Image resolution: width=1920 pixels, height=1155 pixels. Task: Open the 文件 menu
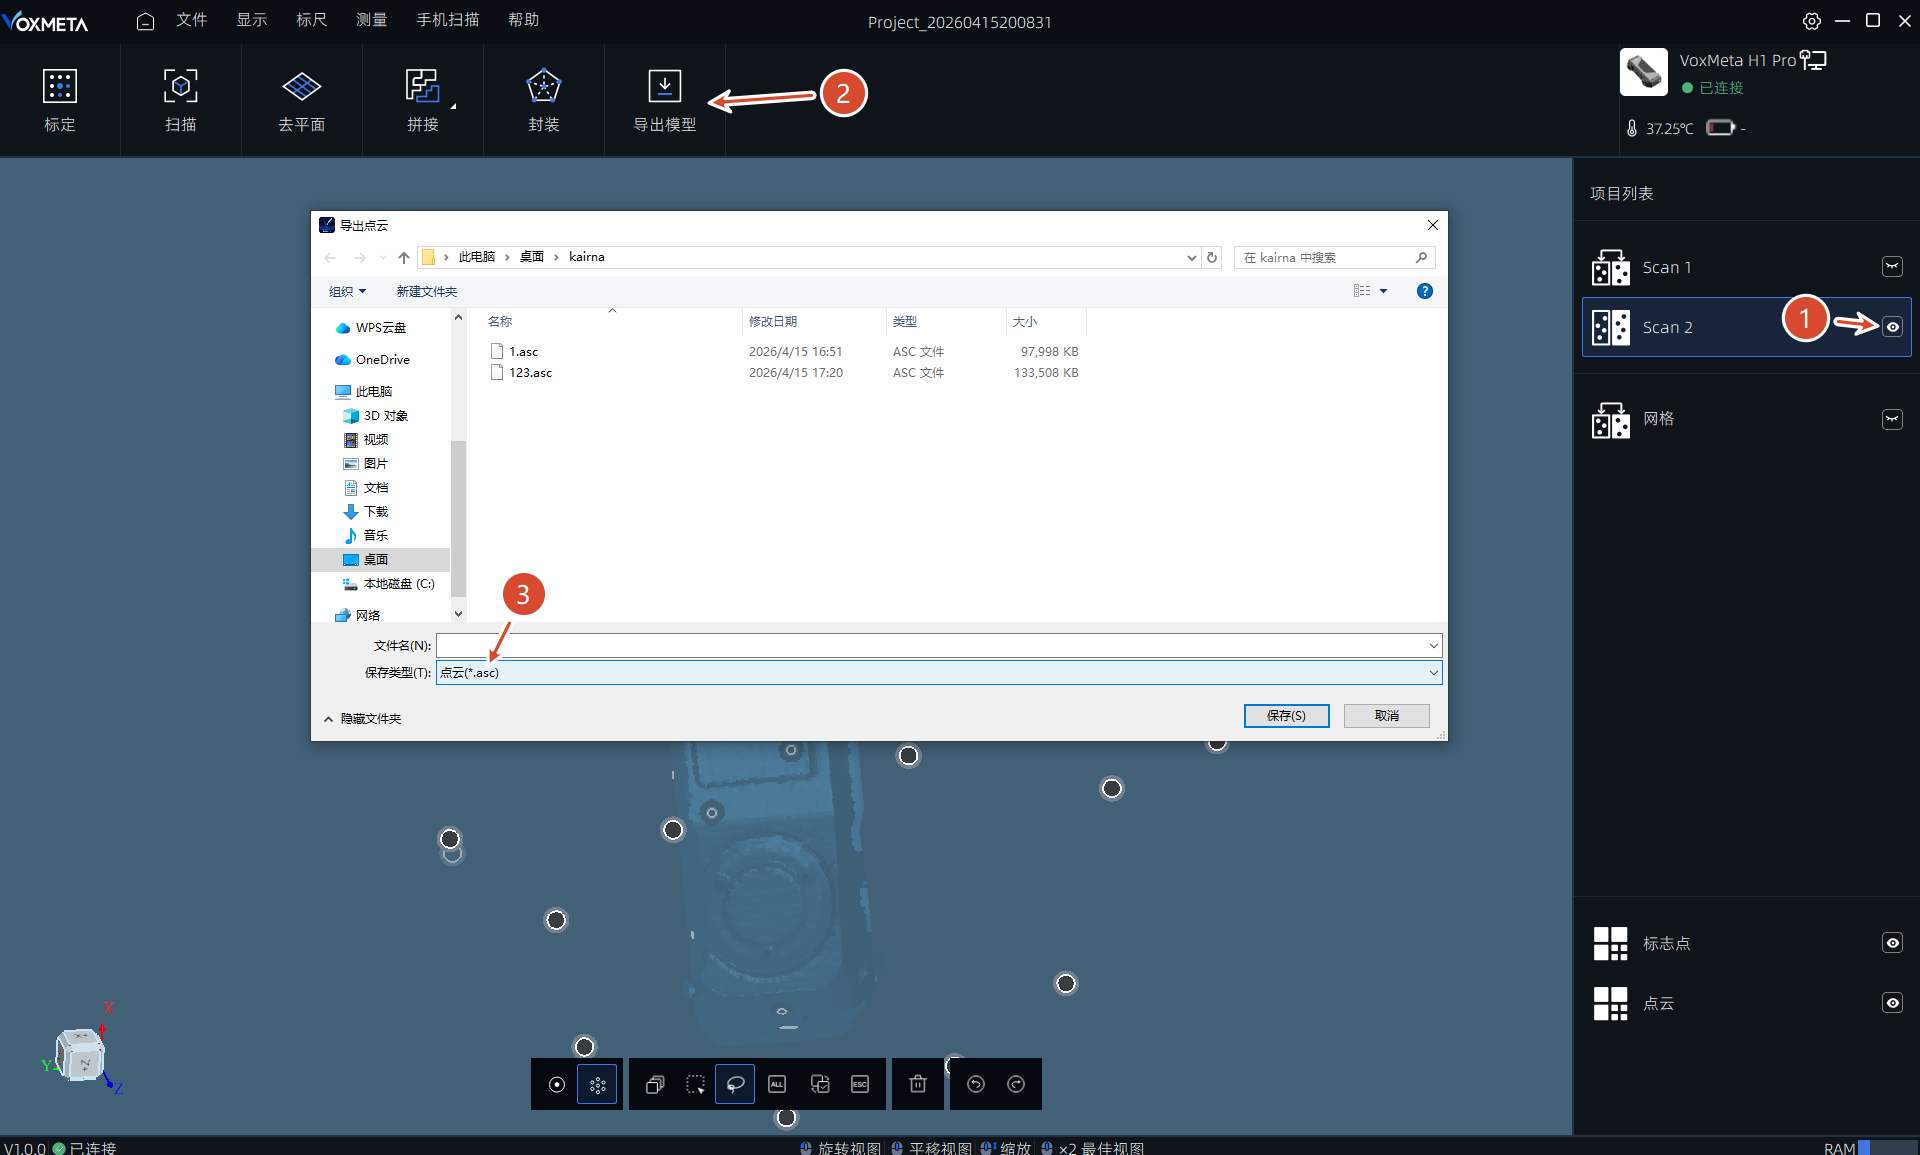coord(191,20)
